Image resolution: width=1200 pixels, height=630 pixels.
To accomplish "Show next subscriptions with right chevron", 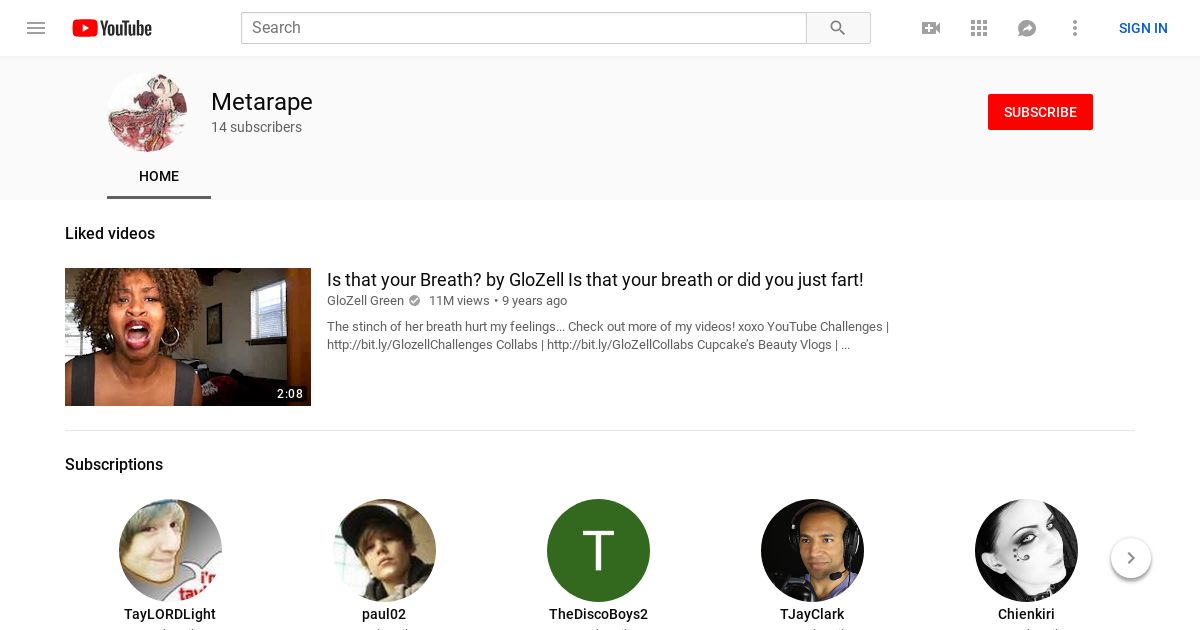I will 1131,558.
